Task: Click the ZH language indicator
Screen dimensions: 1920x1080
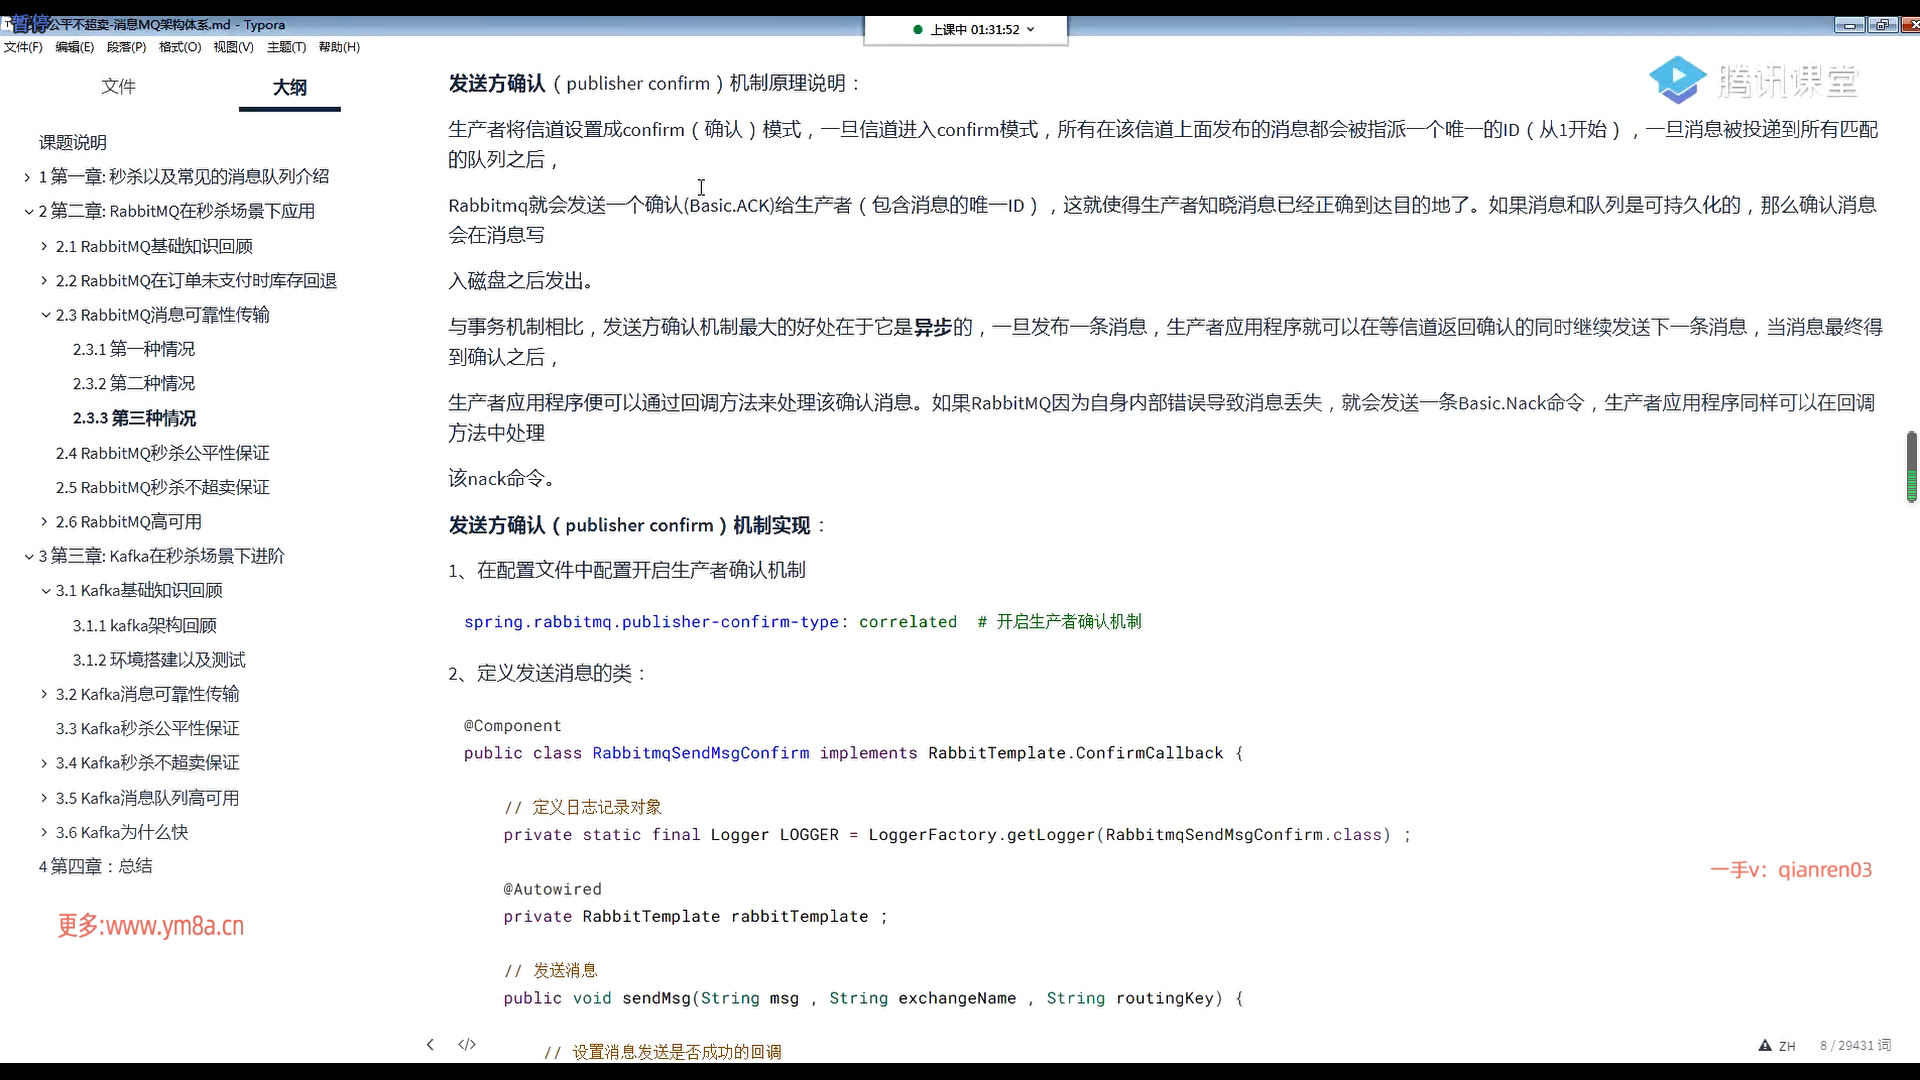Action: coord(1787,1046)
